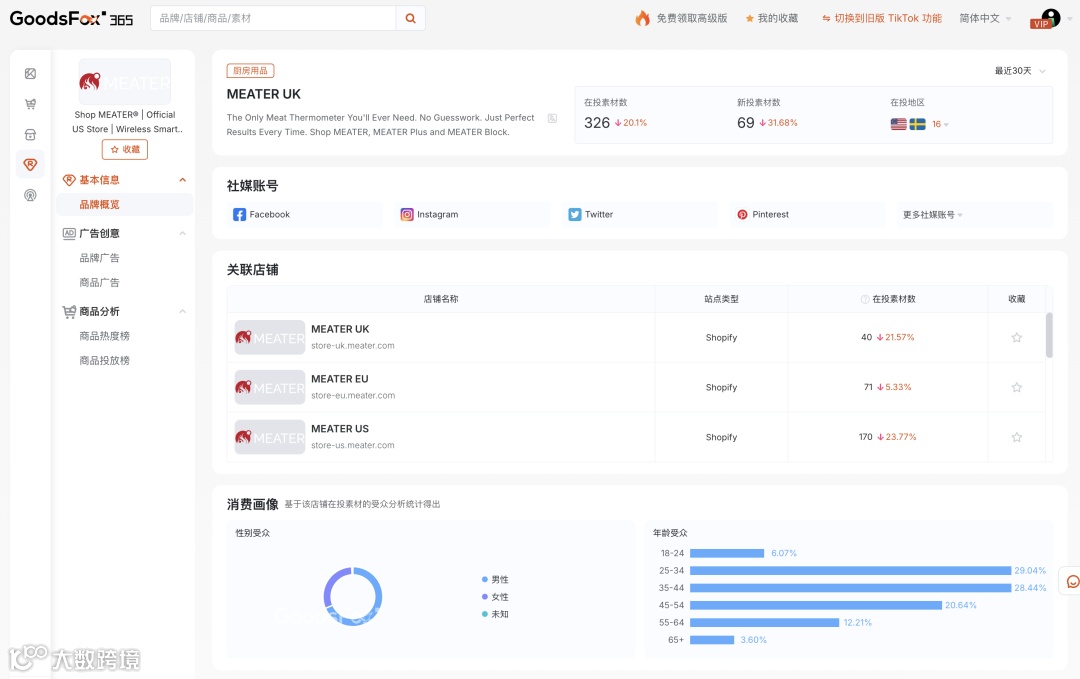Viewport: 1080px width, 679px height.
Task: Click the orange search magnifier button
Action: click(411, 19)
